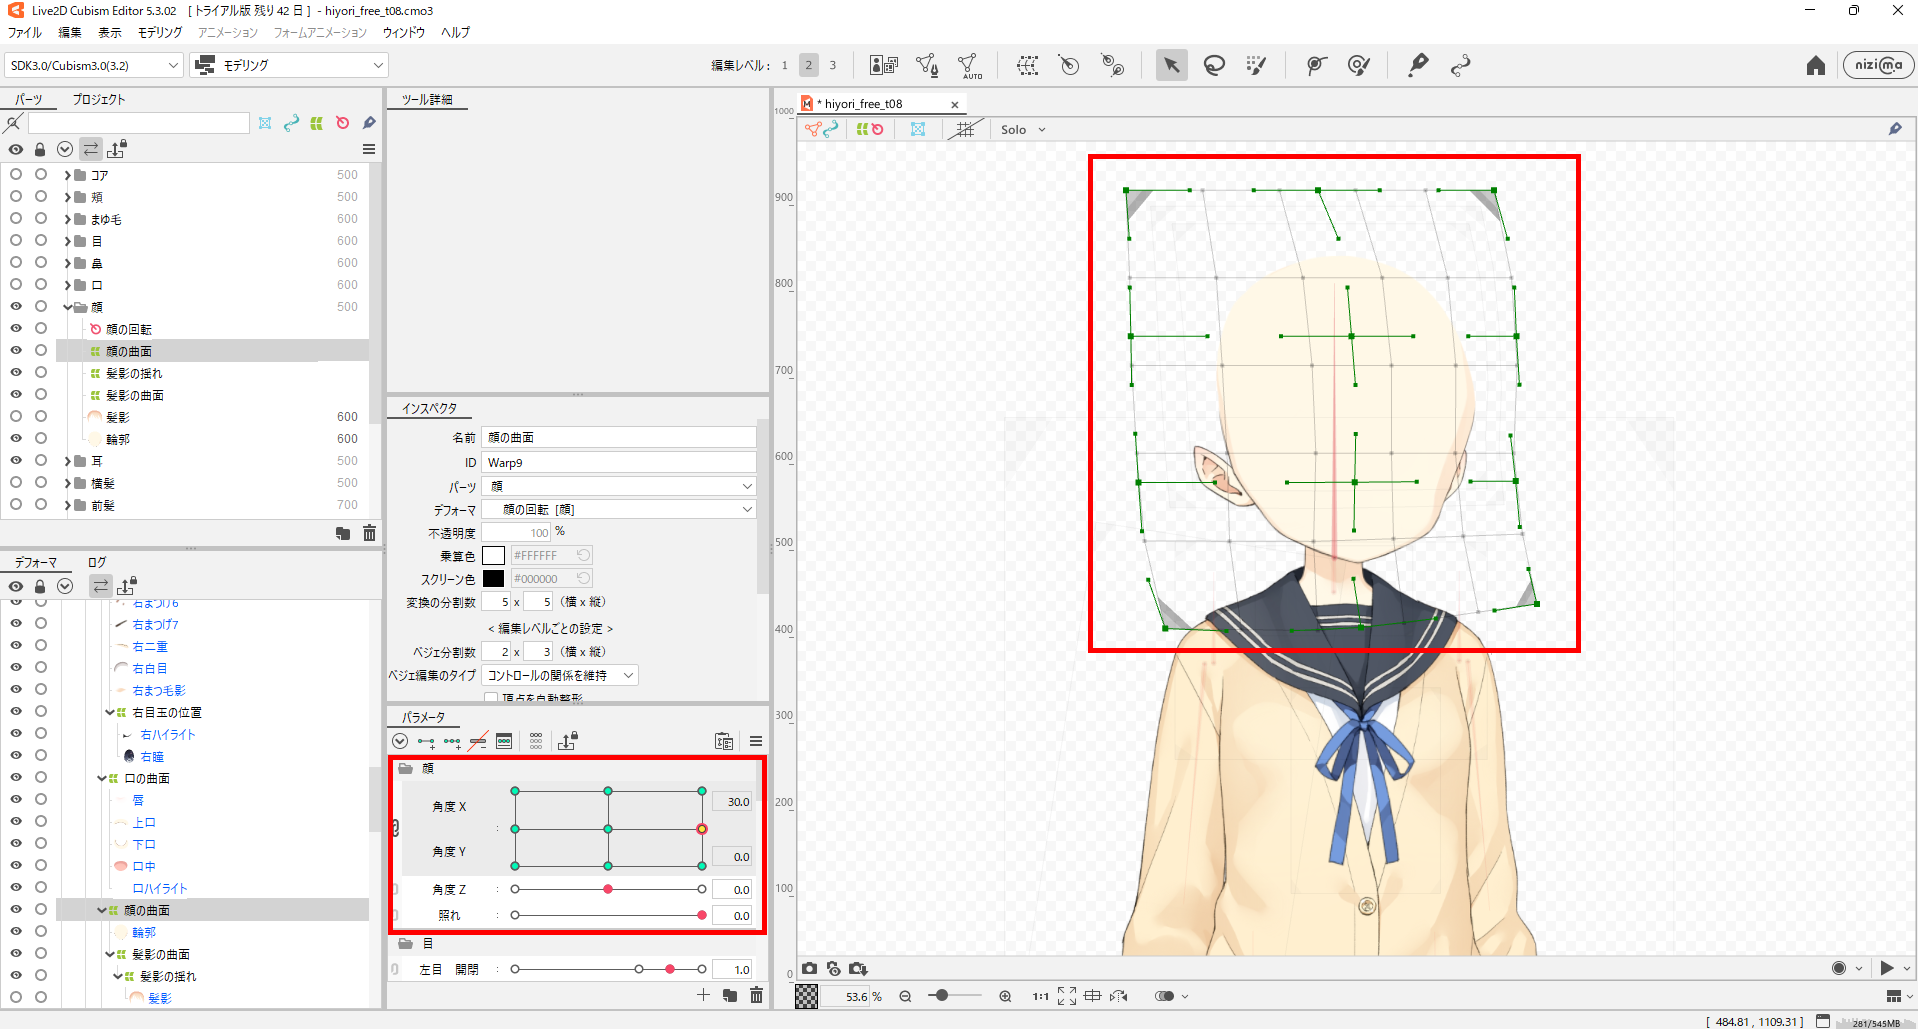1918x1029 pixels.
Task: Click the fit-to-screen view icon
Action: pos(1067,996)
